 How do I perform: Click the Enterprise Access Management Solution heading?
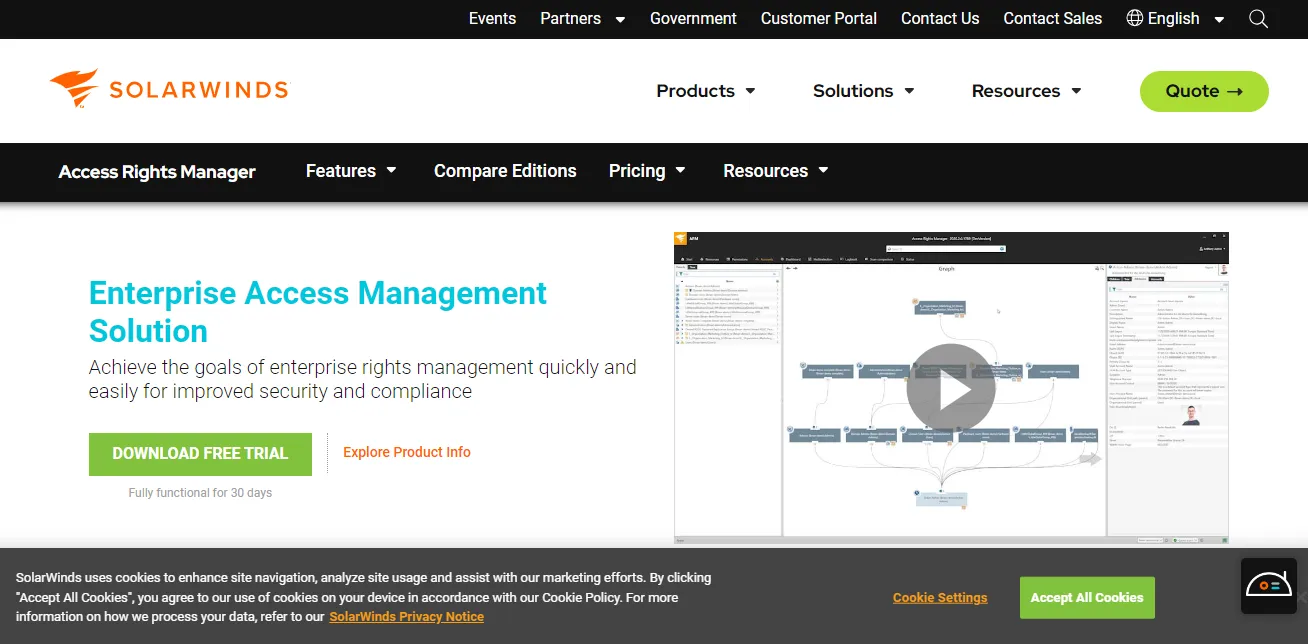click(318, 312)
